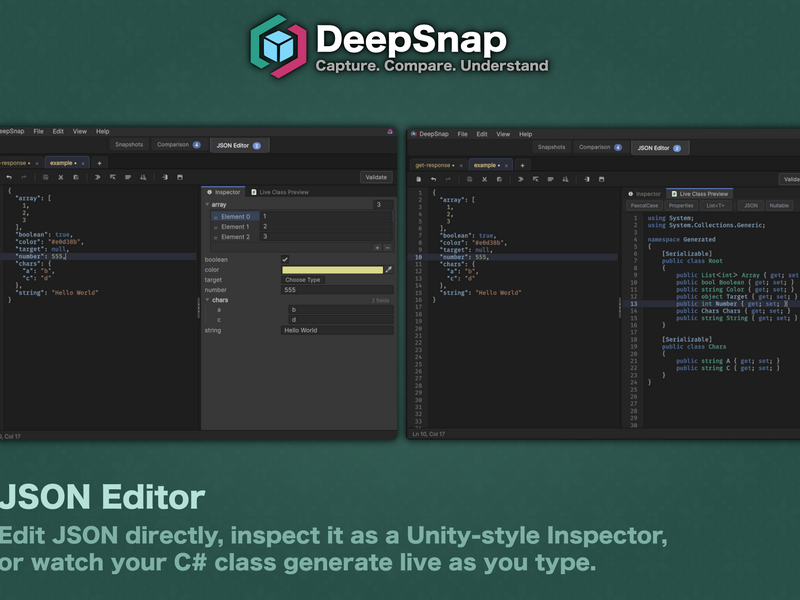The image size is (800, 600).
Task: Close the get-response tab in the right window
Action: click(461, 165)
